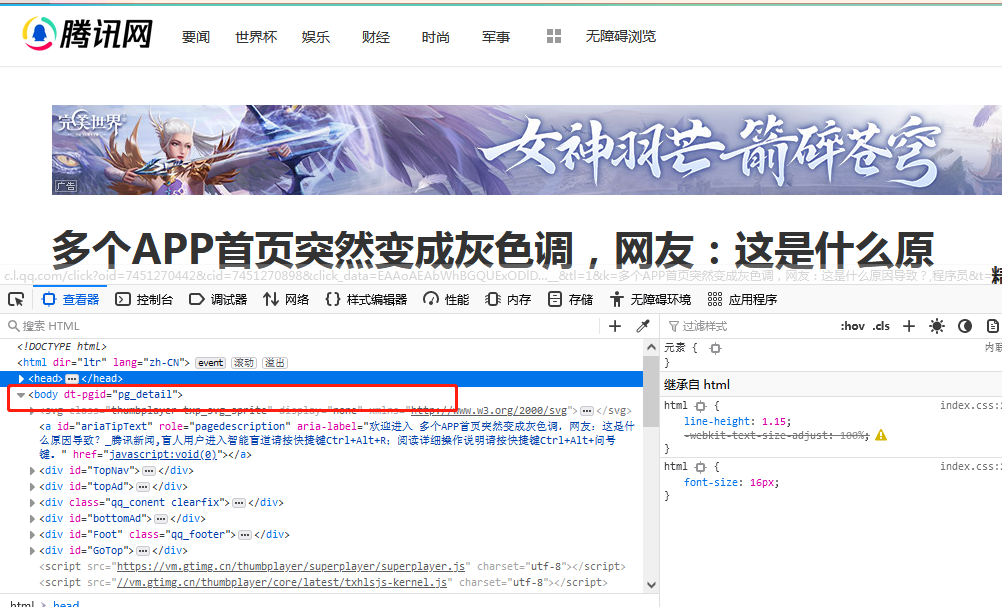Expand the div id bottomAd node
The height and width of the screenshot is (607, 1002).
click(x=32, y=519)
